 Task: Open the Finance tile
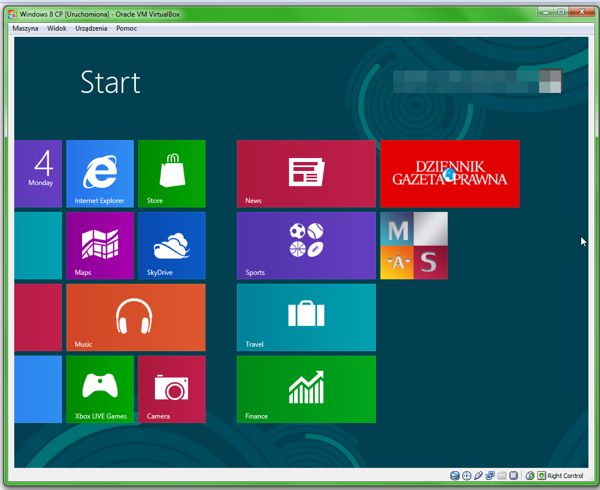click(306, 389)
